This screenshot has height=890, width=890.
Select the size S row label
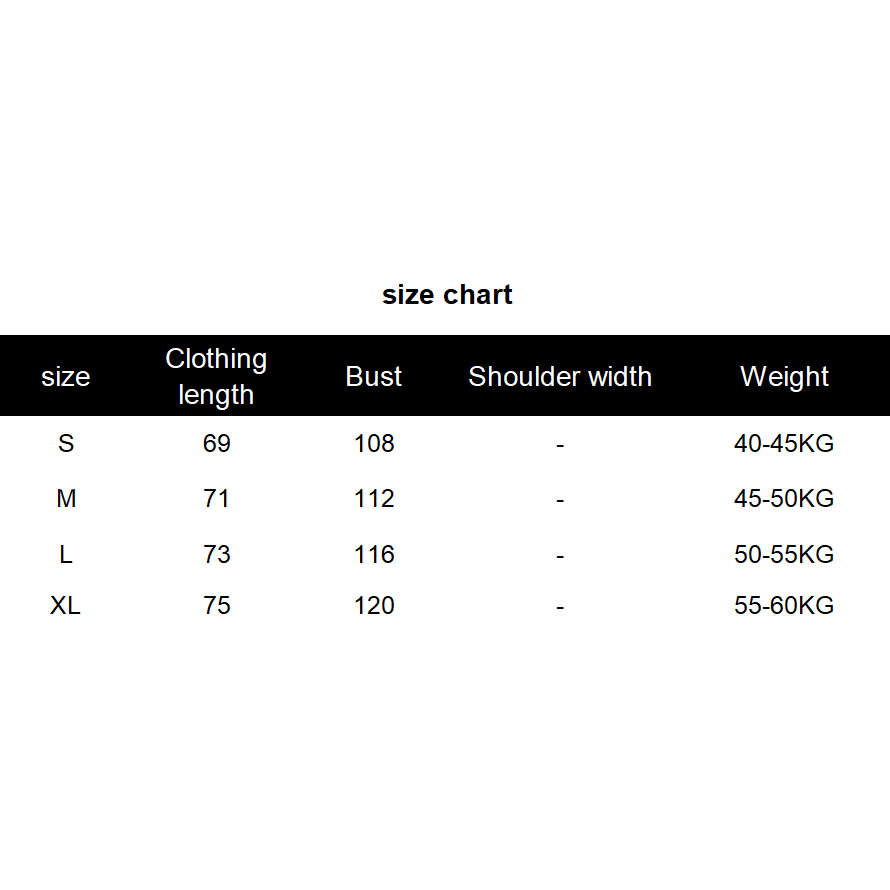(66, 443)
